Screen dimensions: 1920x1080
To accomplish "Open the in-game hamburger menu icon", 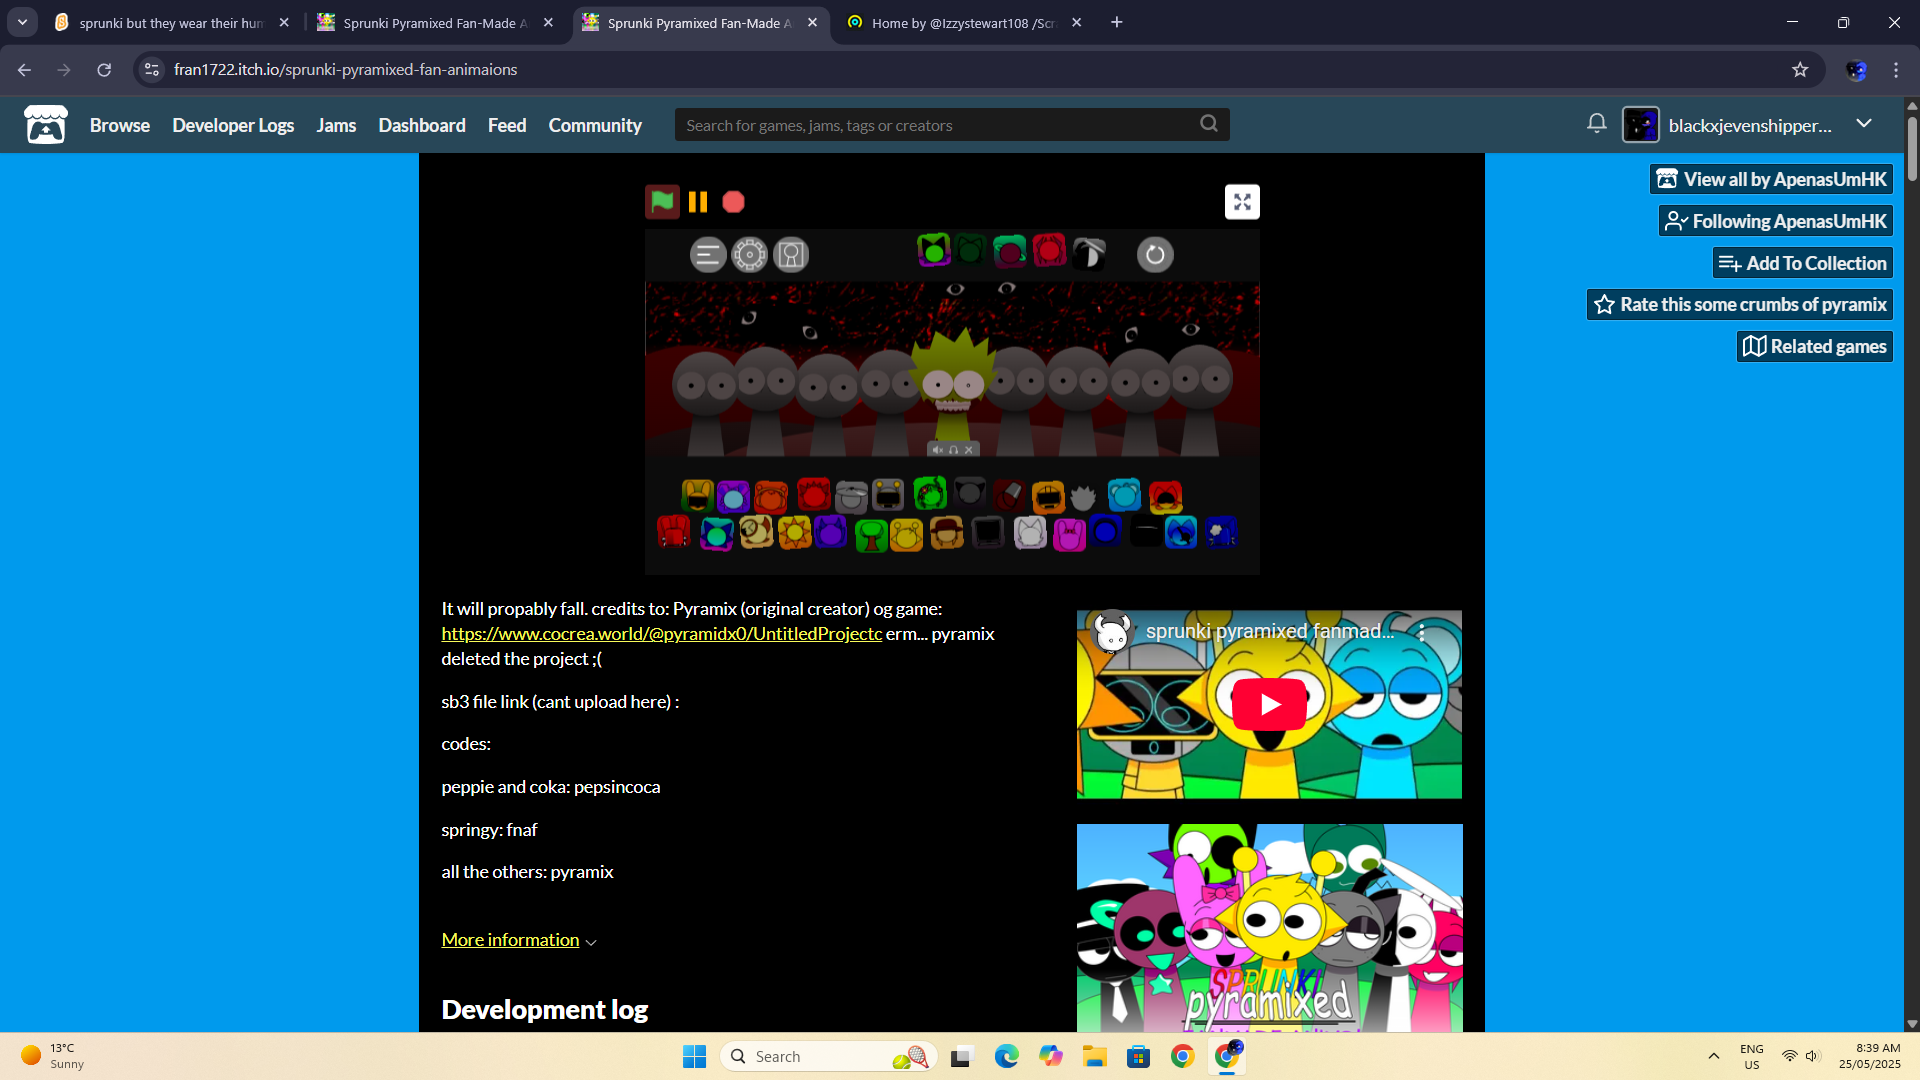I will pos(708,255).
